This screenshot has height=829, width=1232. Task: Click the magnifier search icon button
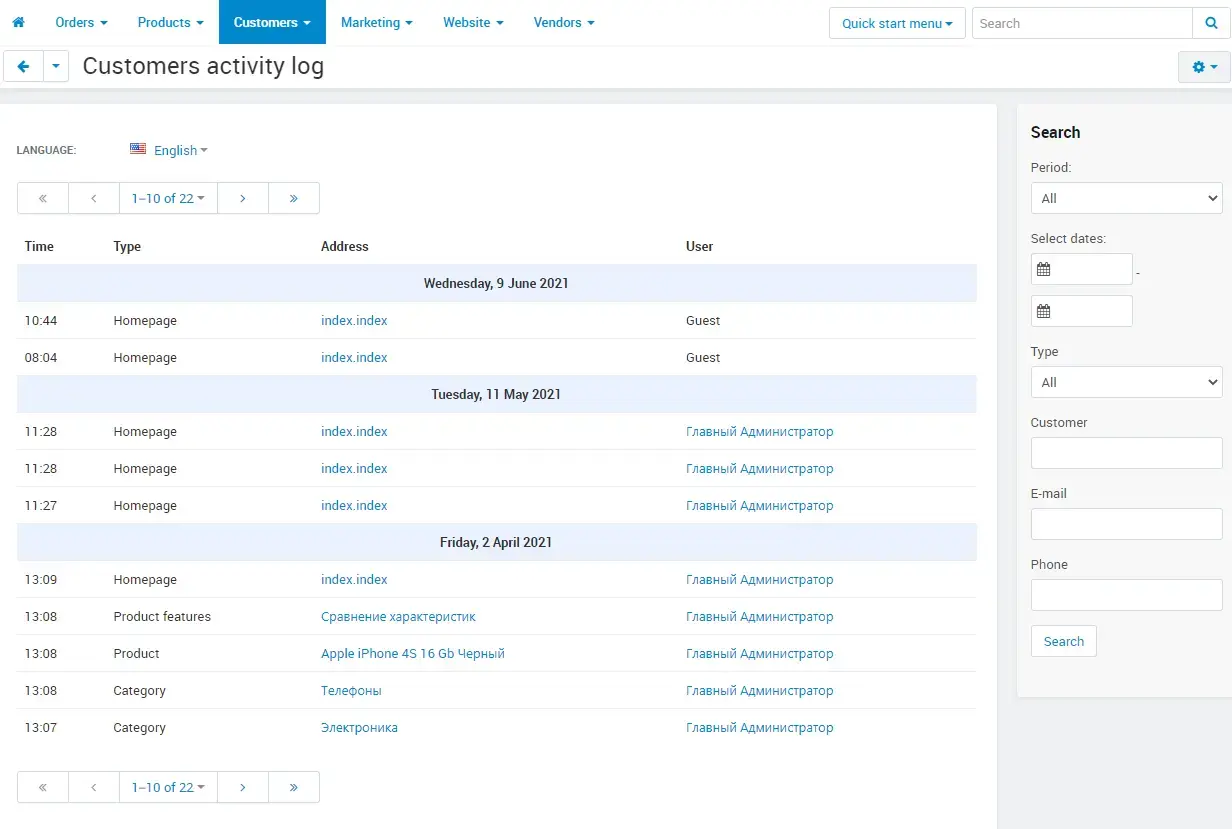(1211, 23)
